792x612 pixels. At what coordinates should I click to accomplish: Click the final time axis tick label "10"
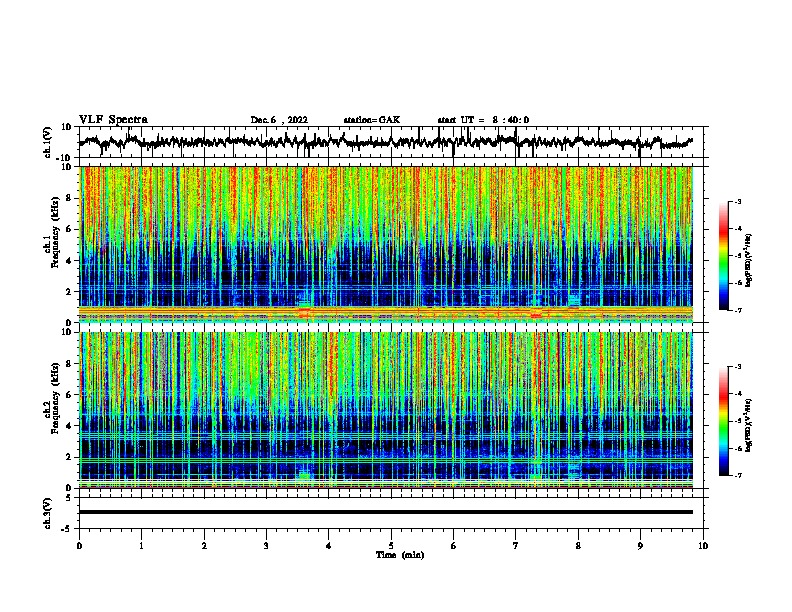pyautogui.click(x=703, y=545)
